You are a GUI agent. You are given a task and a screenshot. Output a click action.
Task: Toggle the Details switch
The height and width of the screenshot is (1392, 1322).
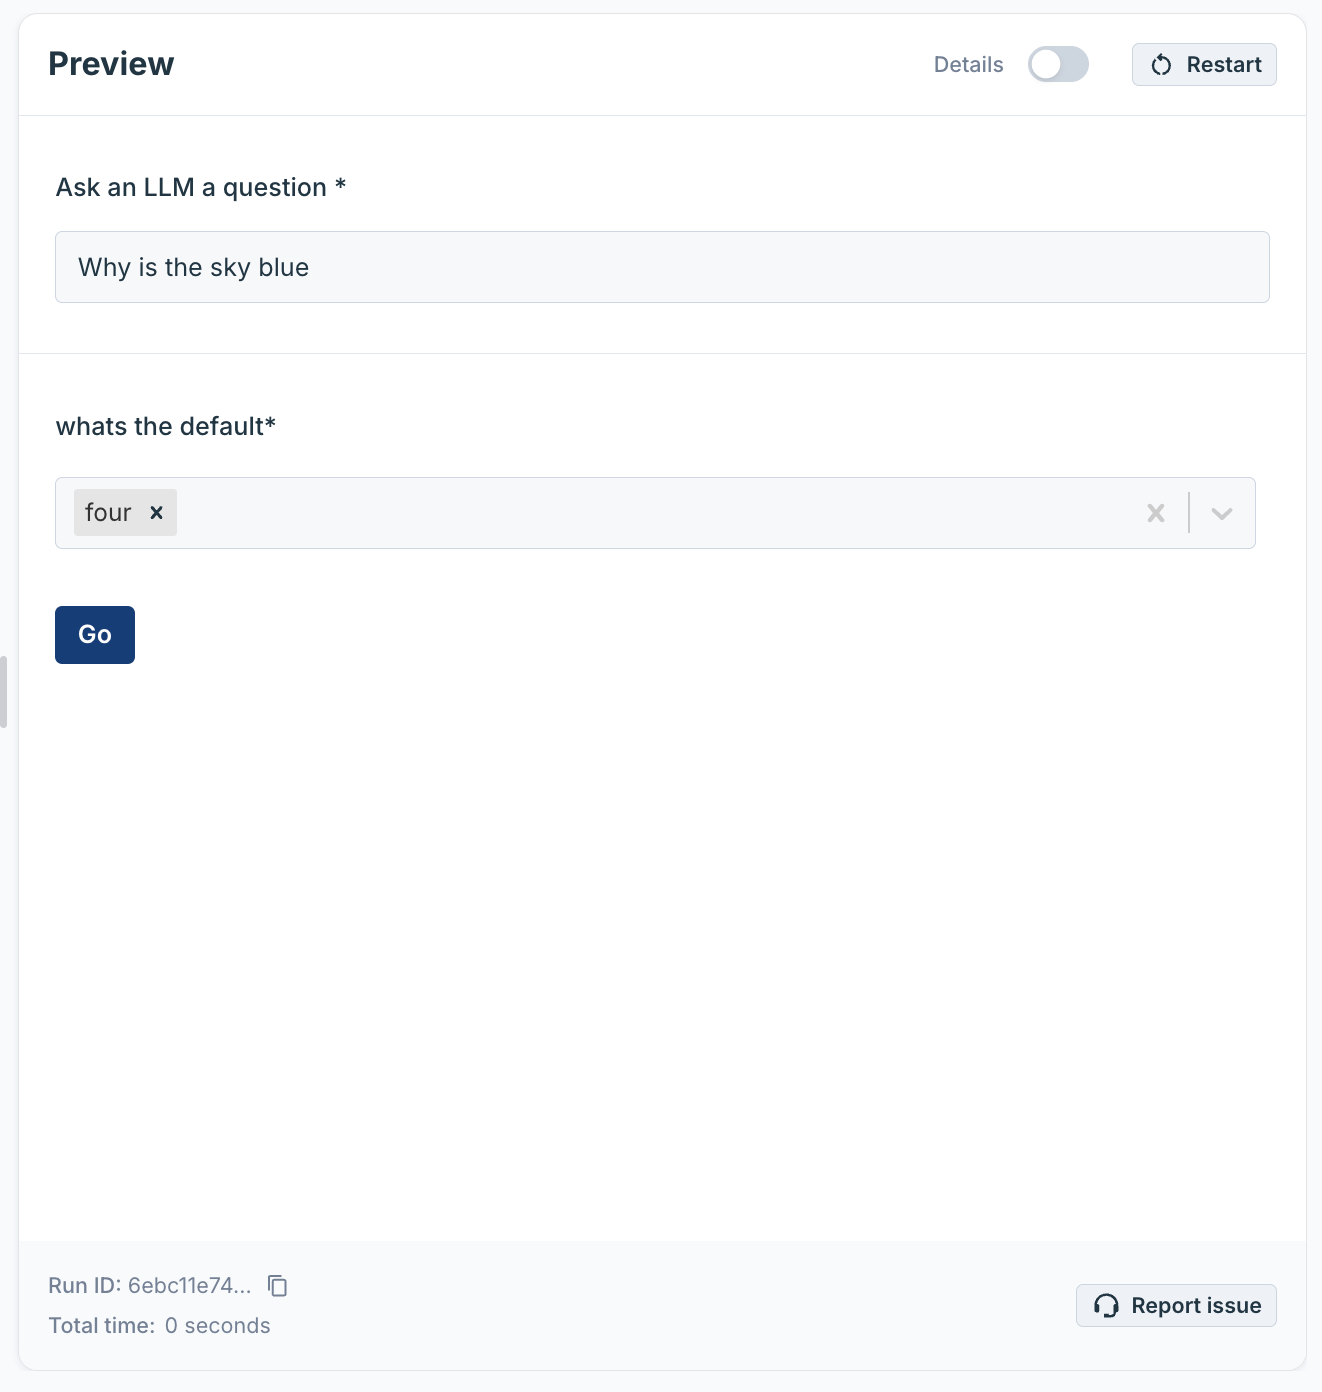(x=1058, y=64)
